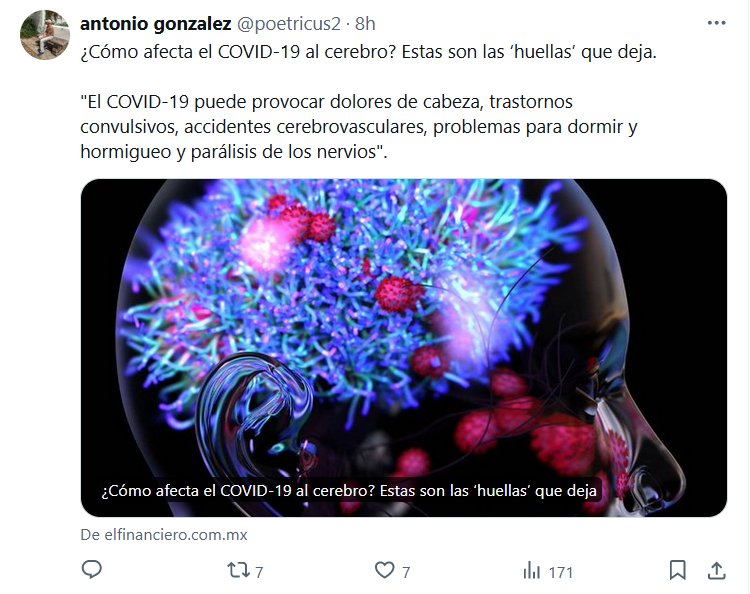This screenshot has height=594, width=750.
Task: View analytics via the bar chart icon
Action: (532, 571)
